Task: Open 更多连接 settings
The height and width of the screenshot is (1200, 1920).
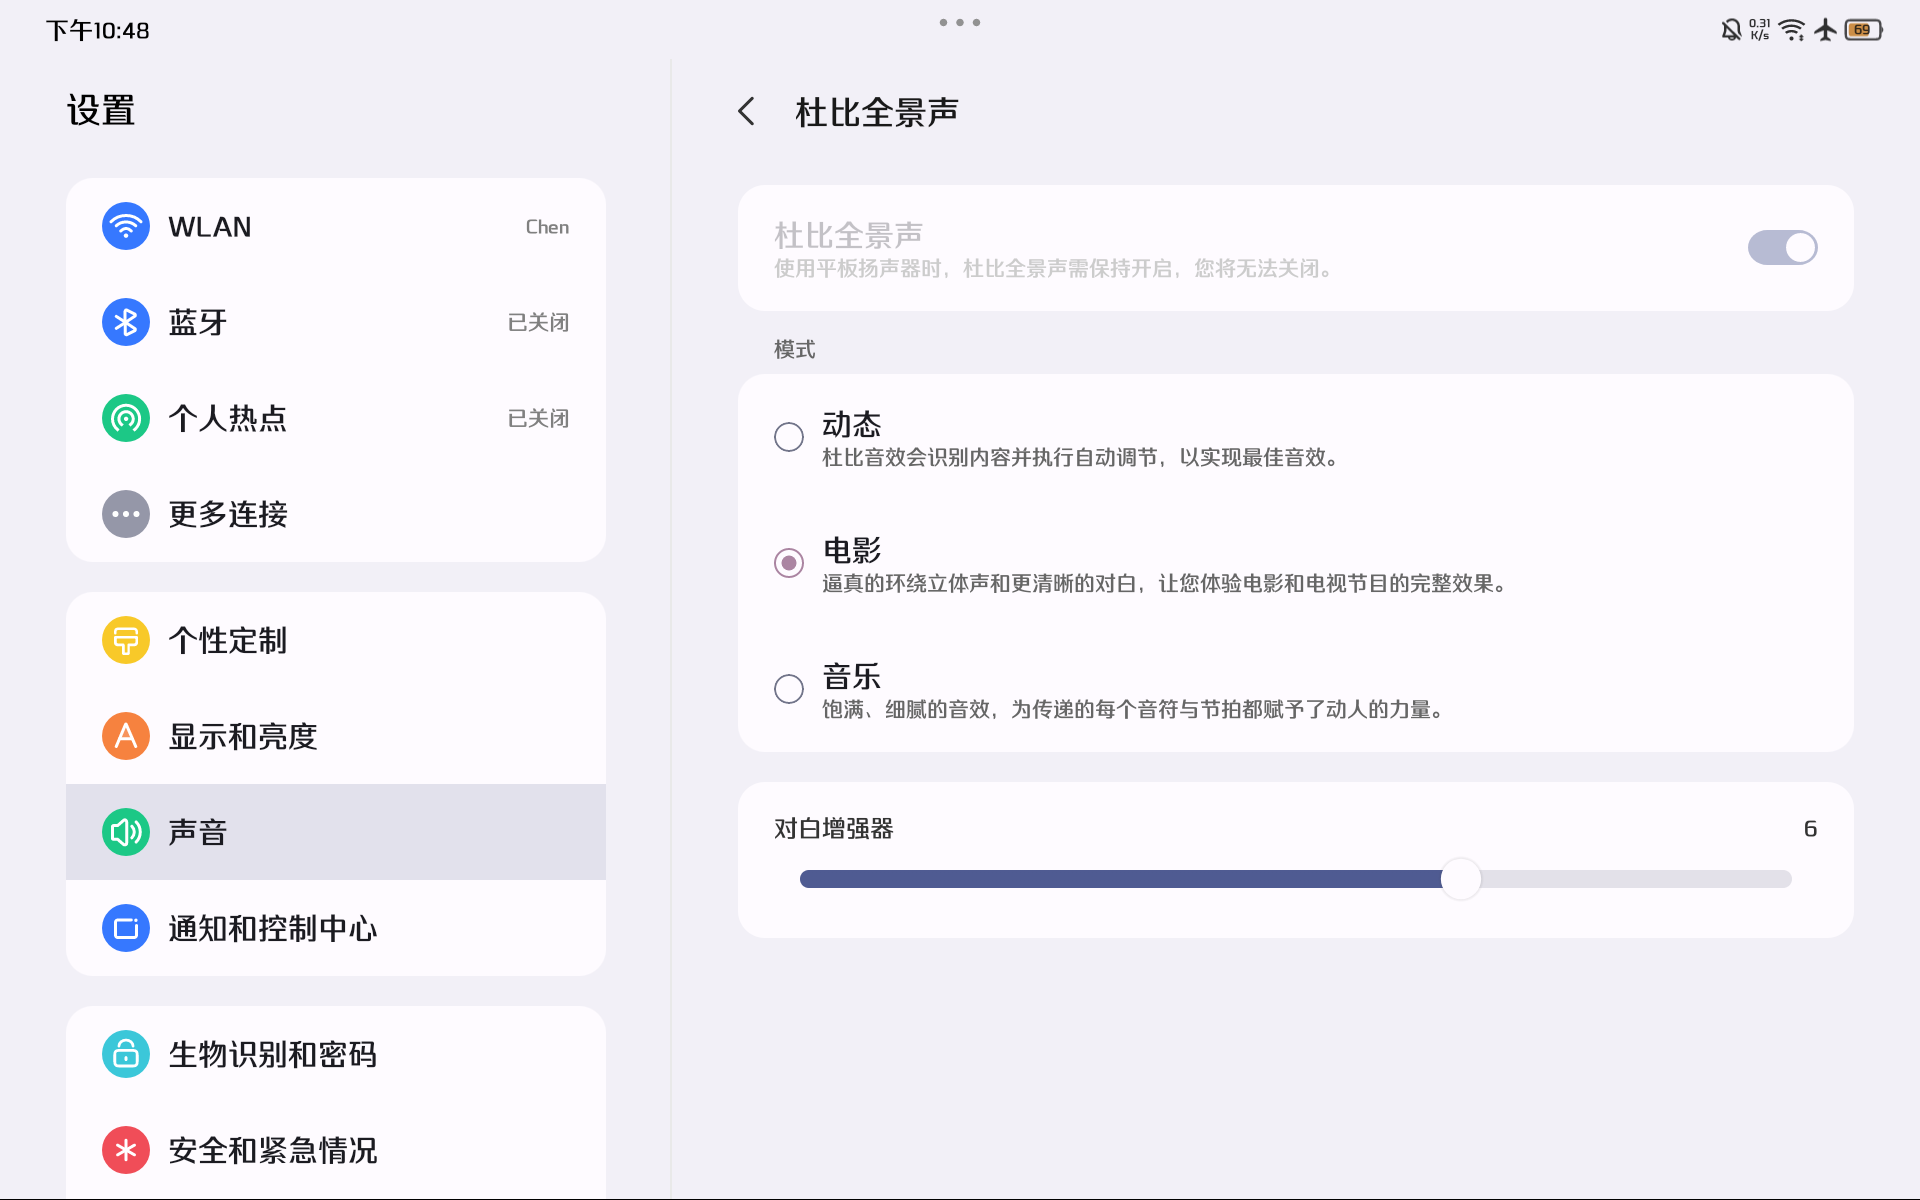Action: point(336,514)
